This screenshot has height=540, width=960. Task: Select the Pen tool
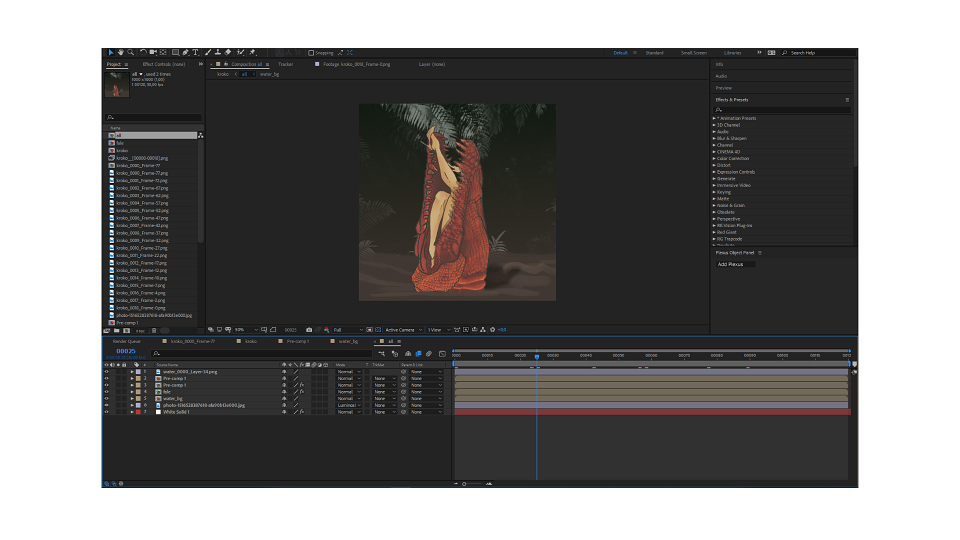click(186, 53)
